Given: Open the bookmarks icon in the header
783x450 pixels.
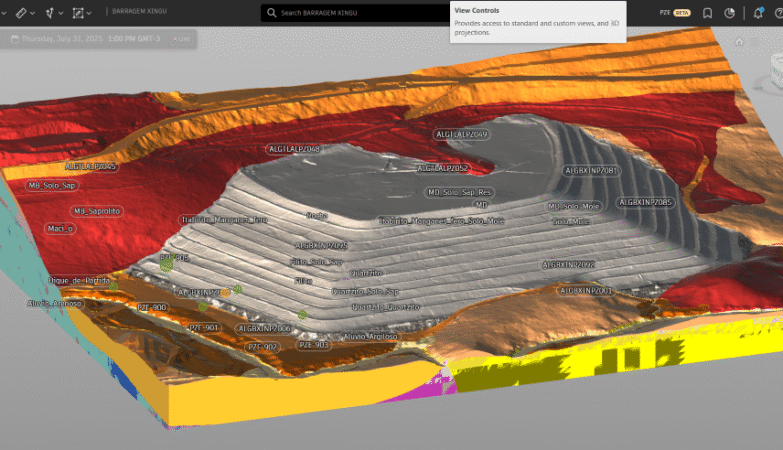Looking at the screenshot, I should [708, 13].
